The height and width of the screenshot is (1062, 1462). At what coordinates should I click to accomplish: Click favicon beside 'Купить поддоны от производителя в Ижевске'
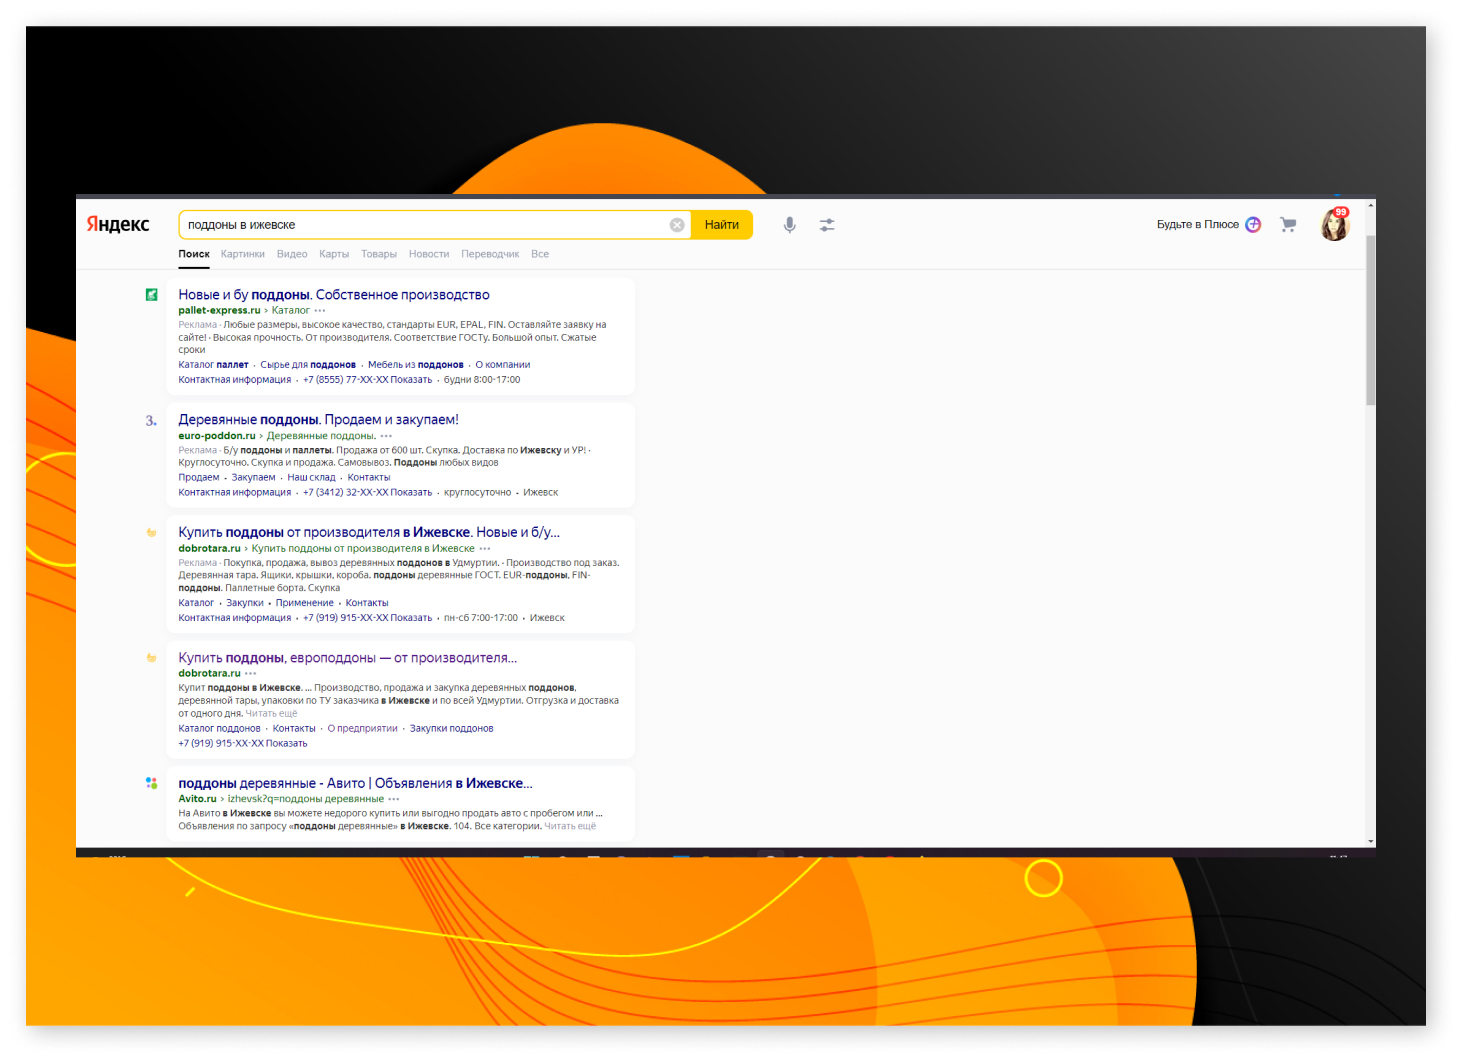pyautogui.click(x=151, y=533)
